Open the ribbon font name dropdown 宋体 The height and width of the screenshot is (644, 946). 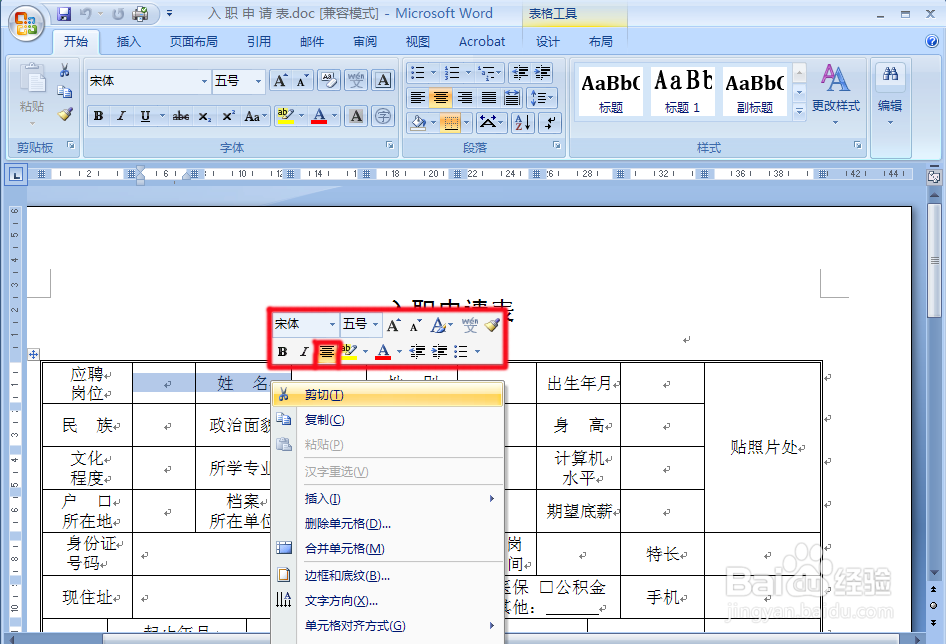pyautogui.click(x=205, y=81)
